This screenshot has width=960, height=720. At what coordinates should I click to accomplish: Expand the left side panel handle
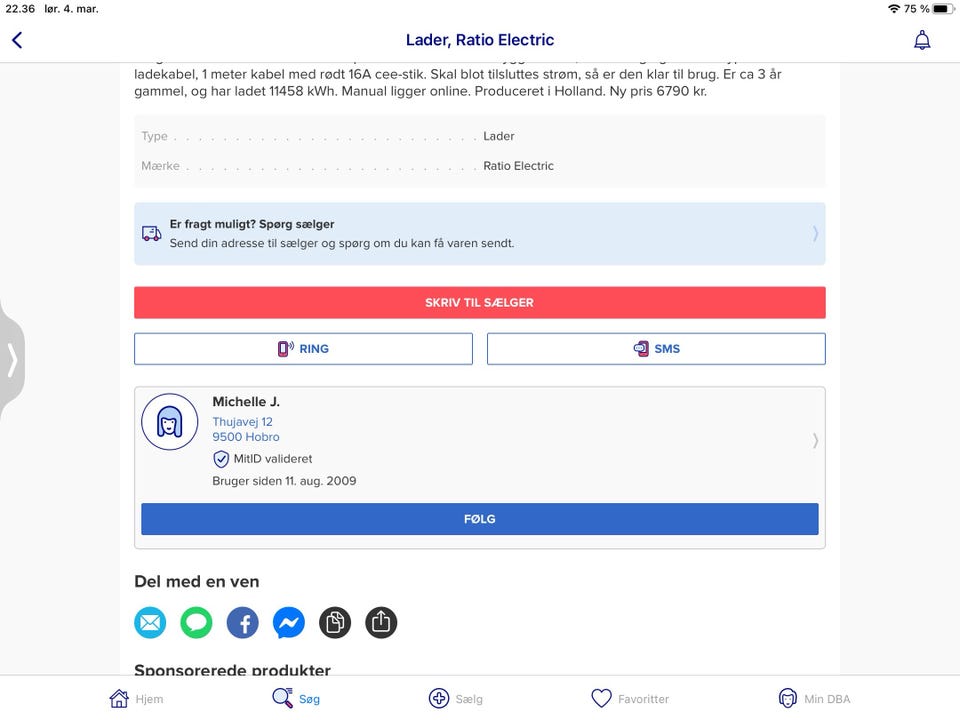(12, 360)
